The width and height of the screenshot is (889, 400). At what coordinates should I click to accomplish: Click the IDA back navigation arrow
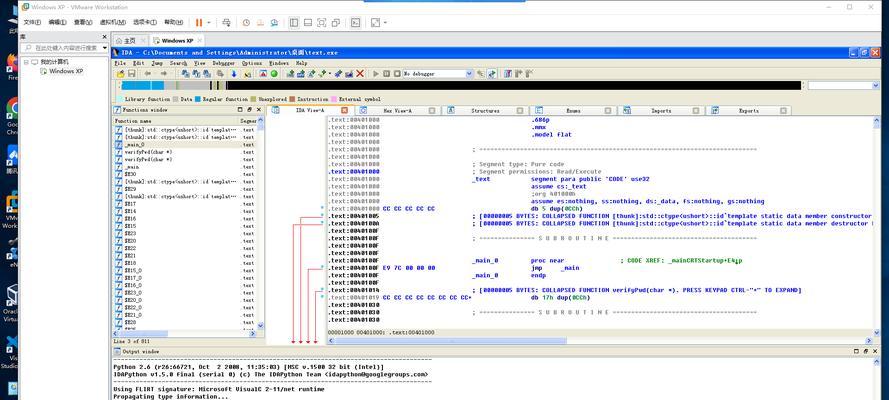tap(147, 74)
